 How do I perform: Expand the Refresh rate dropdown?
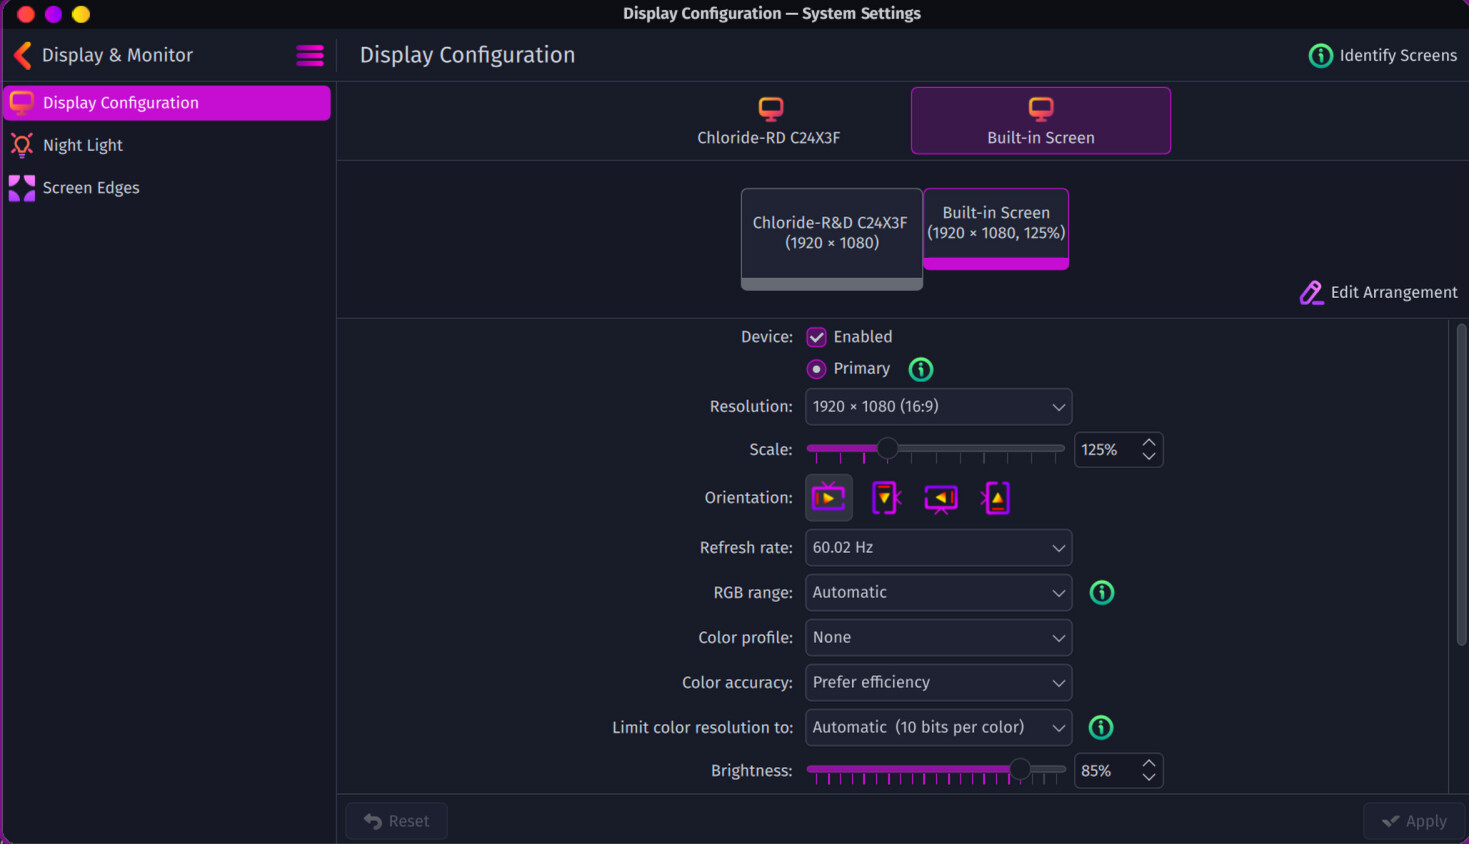click(937, 548)
